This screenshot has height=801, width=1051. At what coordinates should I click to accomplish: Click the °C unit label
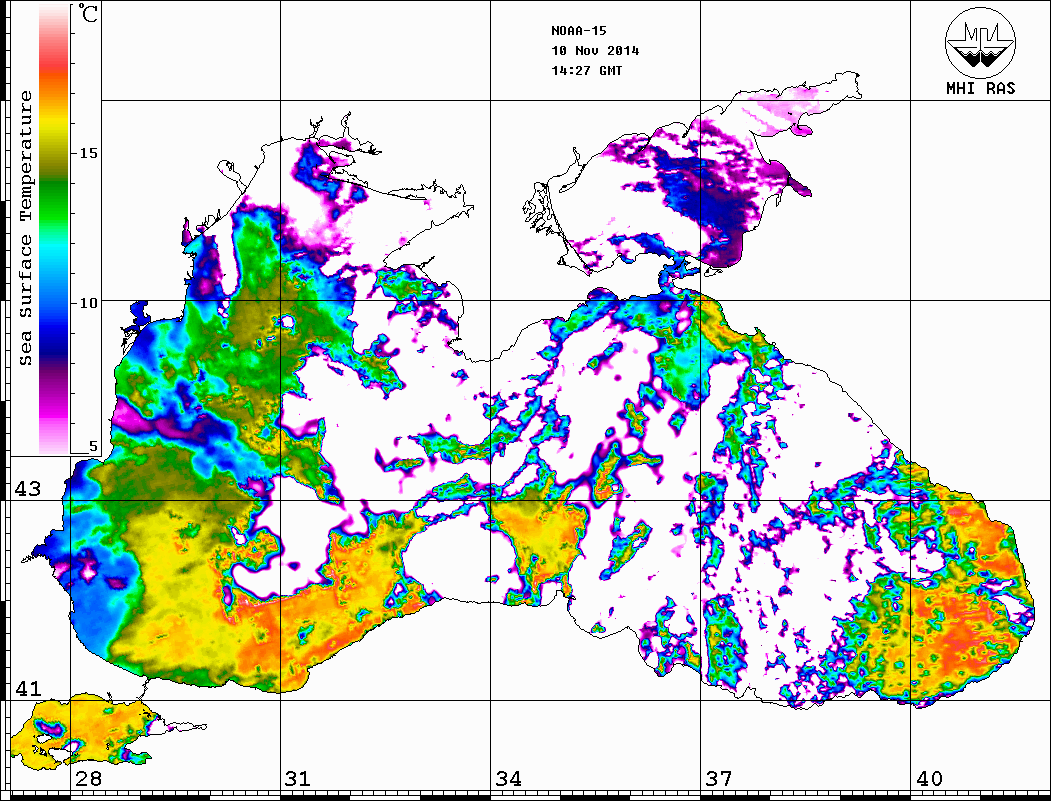pos(86,13)
